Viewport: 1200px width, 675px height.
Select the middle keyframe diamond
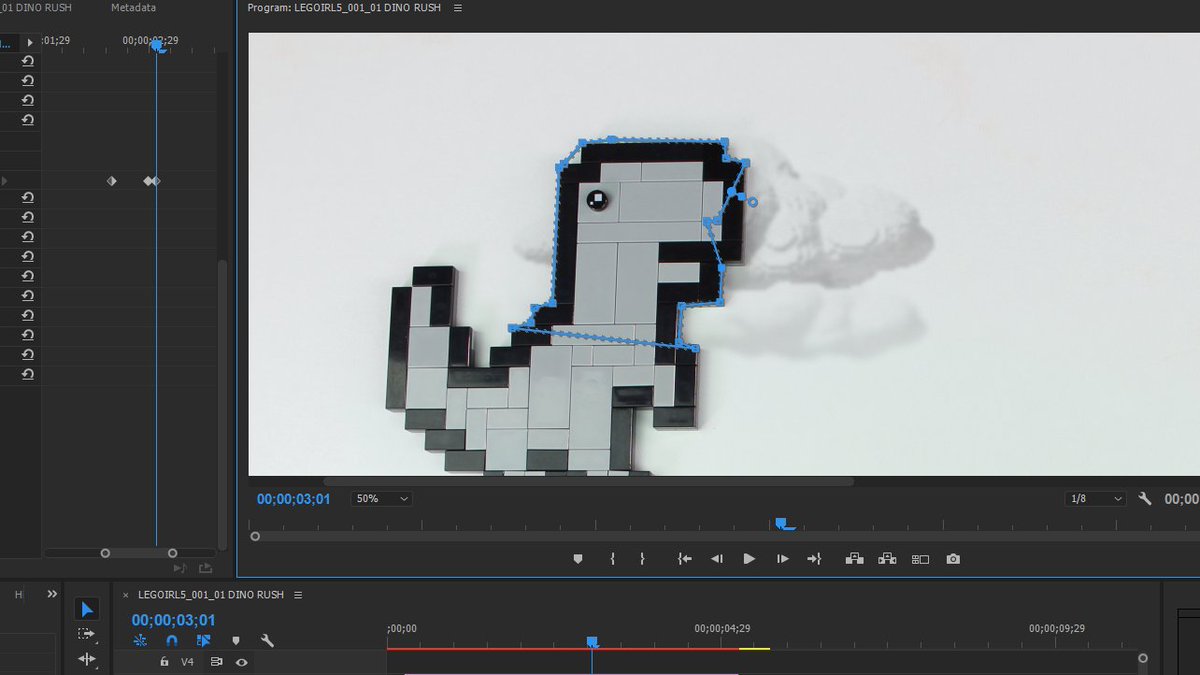coord(148,181)
